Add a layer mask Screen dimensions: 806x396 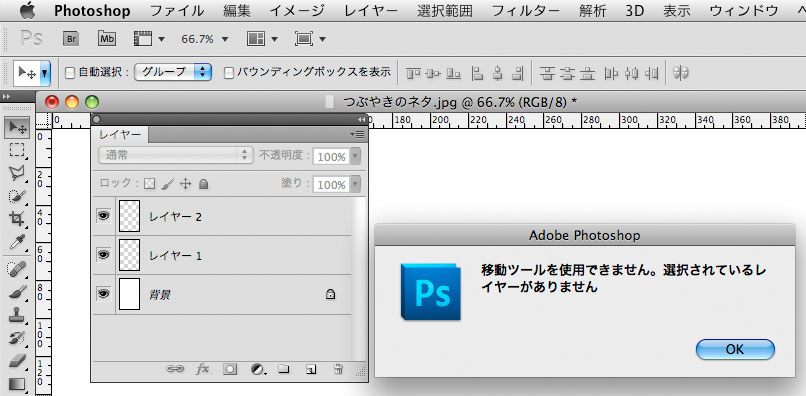(x=230, y=369)
